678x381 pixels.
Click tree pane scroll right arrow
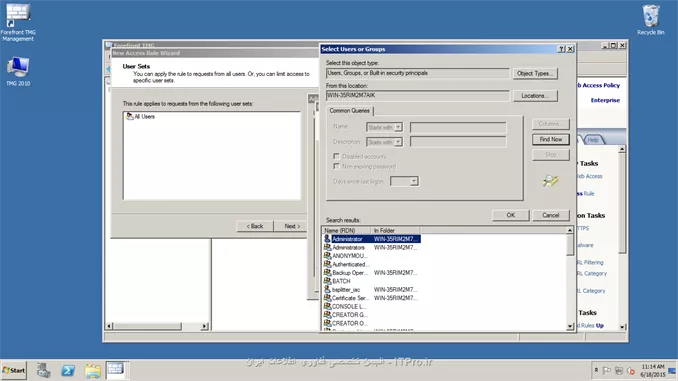coord(204,326)
